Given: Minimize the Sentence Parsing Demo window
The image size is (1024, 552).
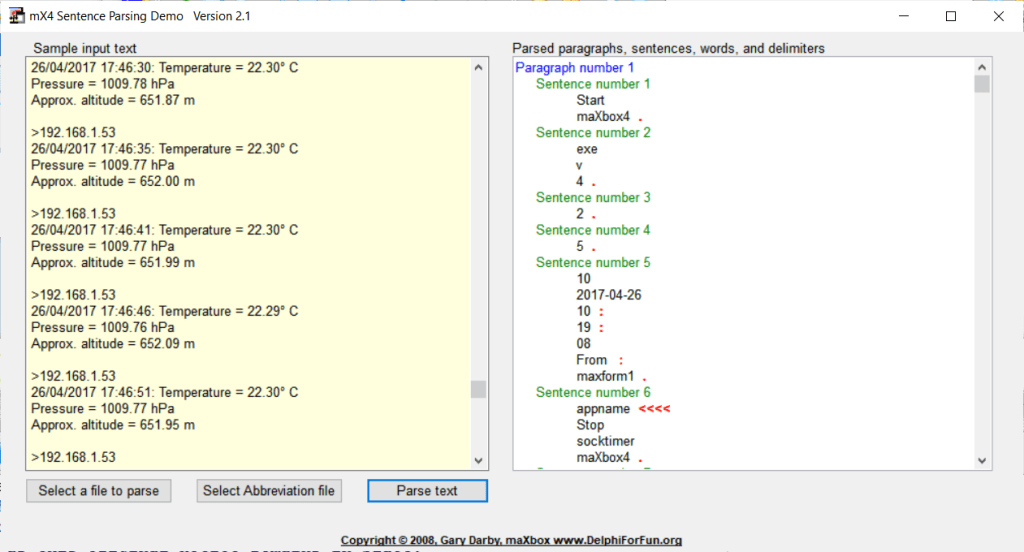Looking at the screenshot, I should [x=904, y=16].
